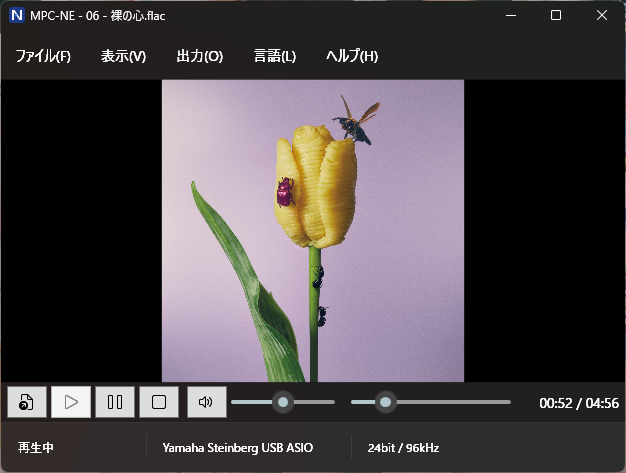The width and height of the screenshot is (626, 473).
Task: Open the 表示(V) menu
Action: [x=123, y=56]
